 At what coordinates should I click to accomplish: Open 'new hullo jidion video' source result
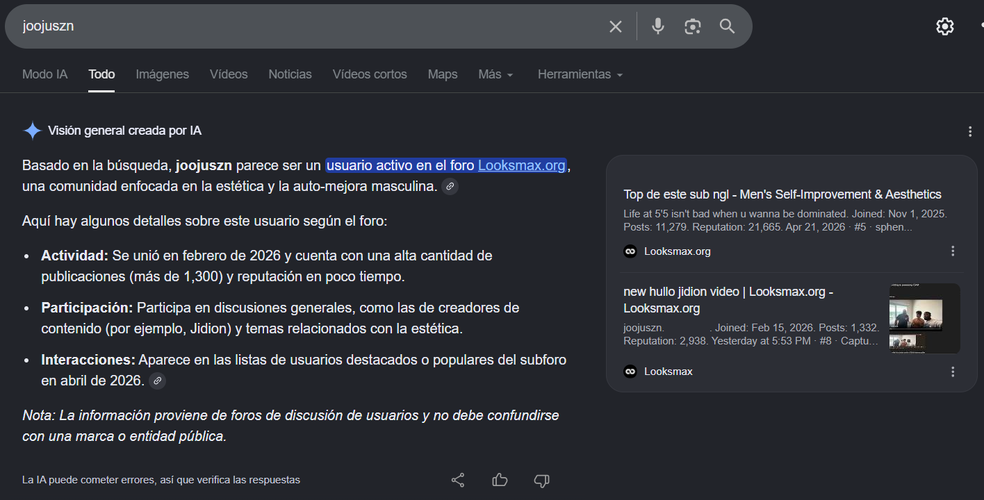(x=728, y=300)
